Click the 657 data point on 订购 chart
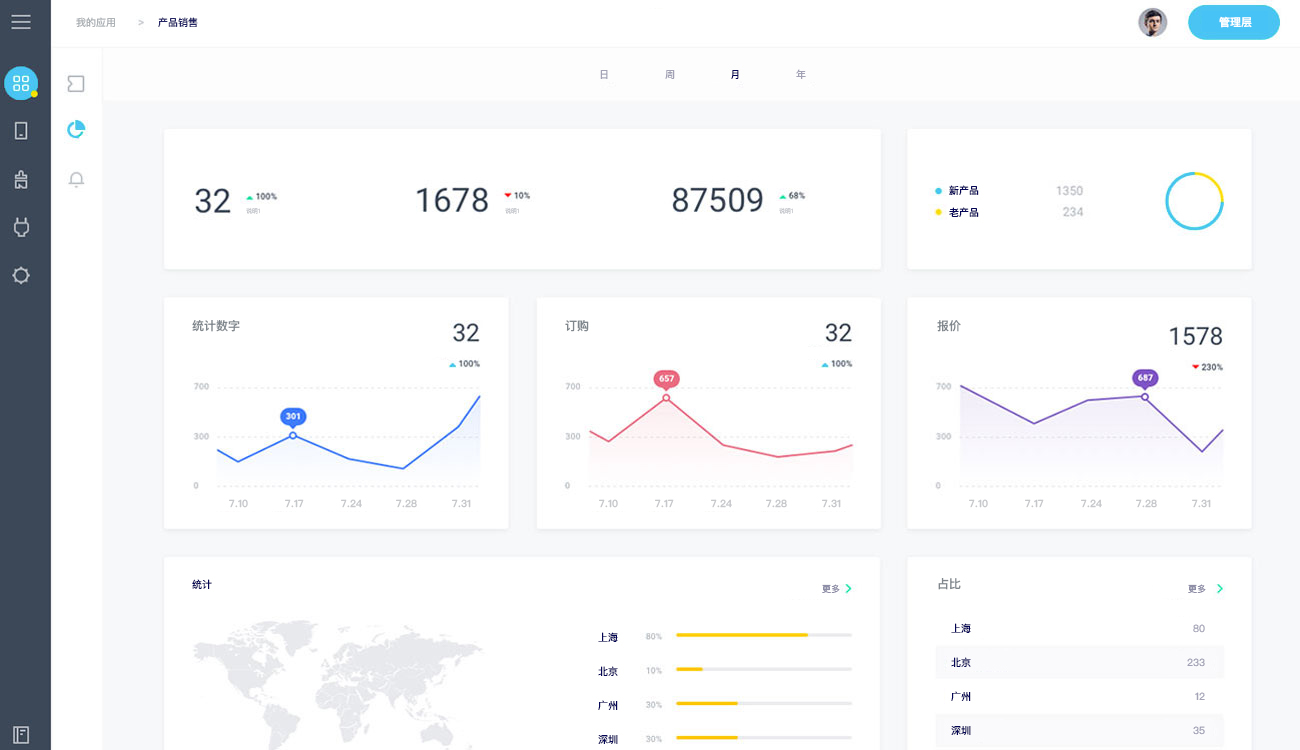The height and width of the screenshot is (750, 1300). (x=666, y=398)
